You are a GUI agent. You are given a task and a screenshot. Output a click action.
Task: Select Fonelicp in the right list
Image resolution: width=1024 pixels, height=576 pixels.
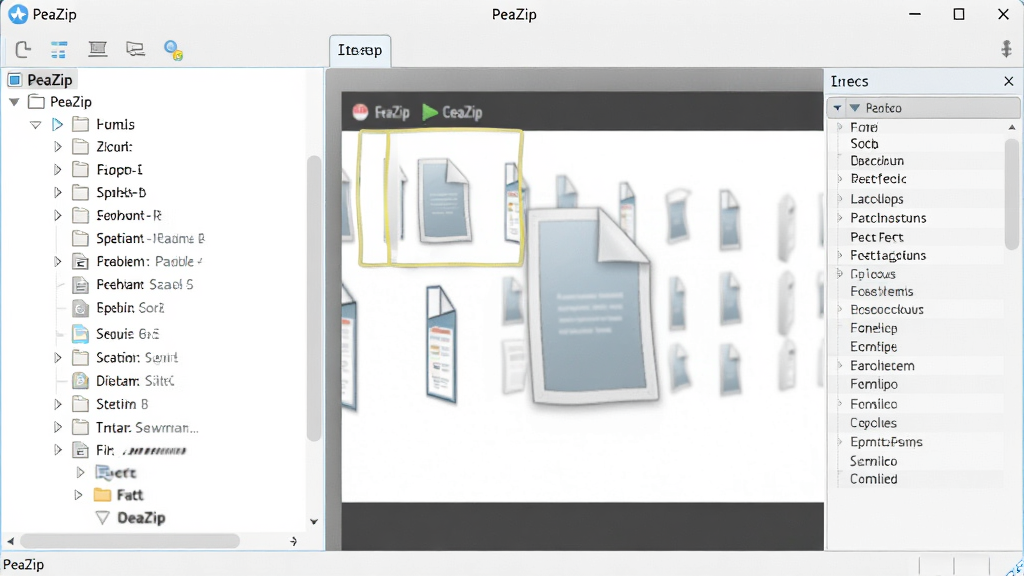click(x=874, y=328)
